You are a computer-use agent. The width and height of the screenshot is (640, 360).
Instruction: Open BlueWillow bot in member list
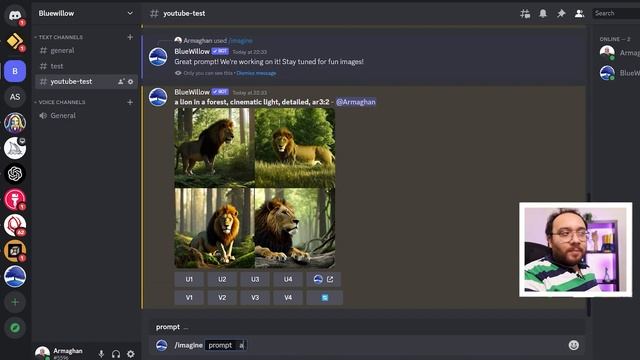[619, 73]
